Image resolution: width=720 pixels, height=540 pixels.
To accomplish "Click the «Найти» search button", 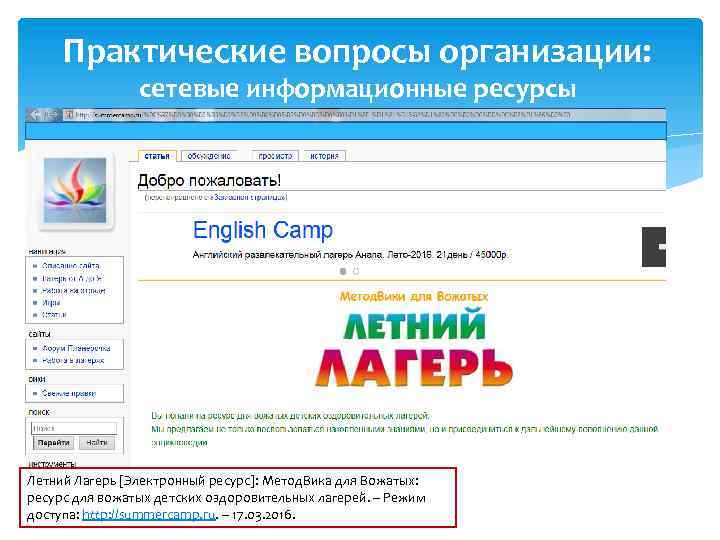I will point(96,443).
